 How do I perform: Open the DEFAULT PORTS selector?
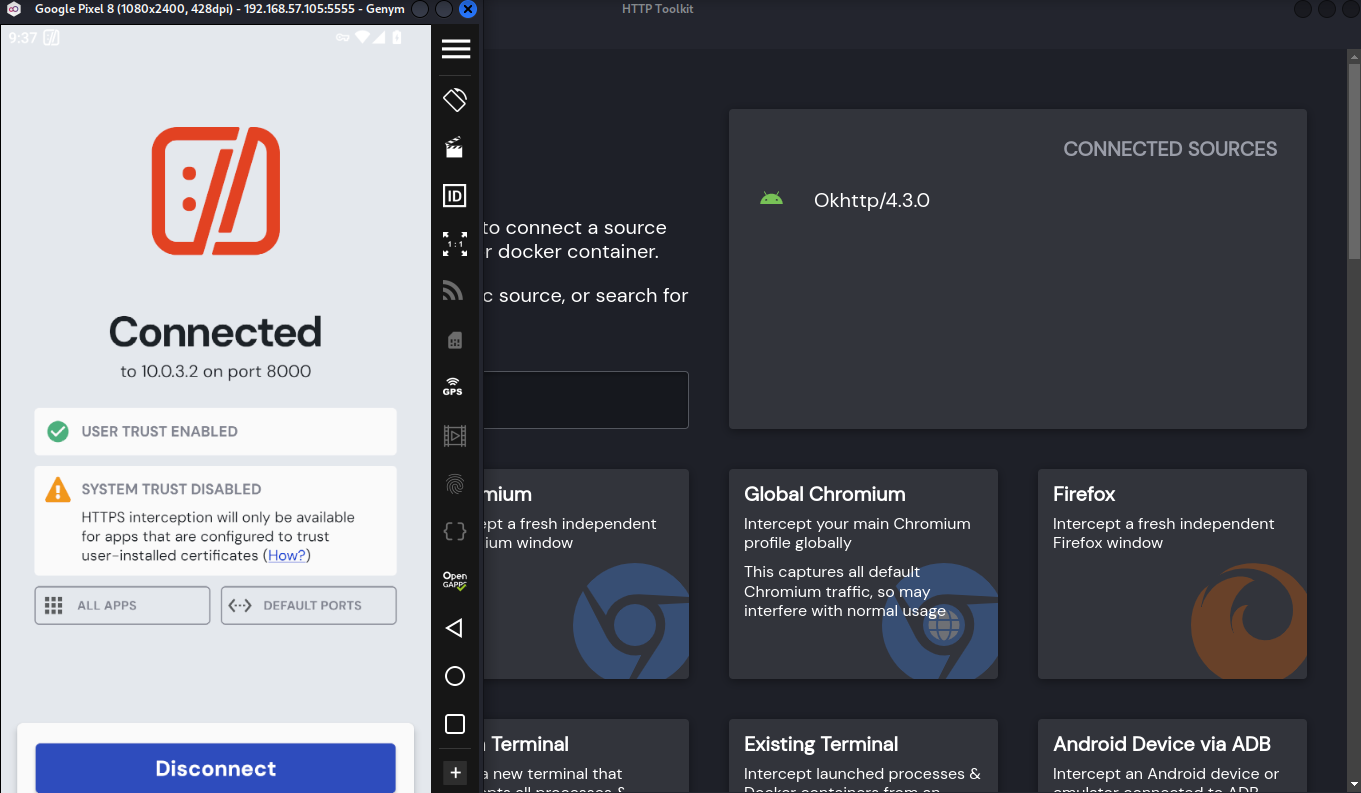pos(308,605)
